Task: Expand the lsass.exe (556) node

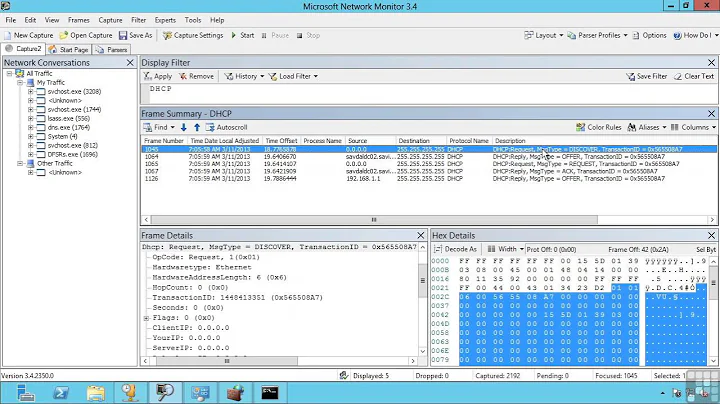Action: point(31,118)
